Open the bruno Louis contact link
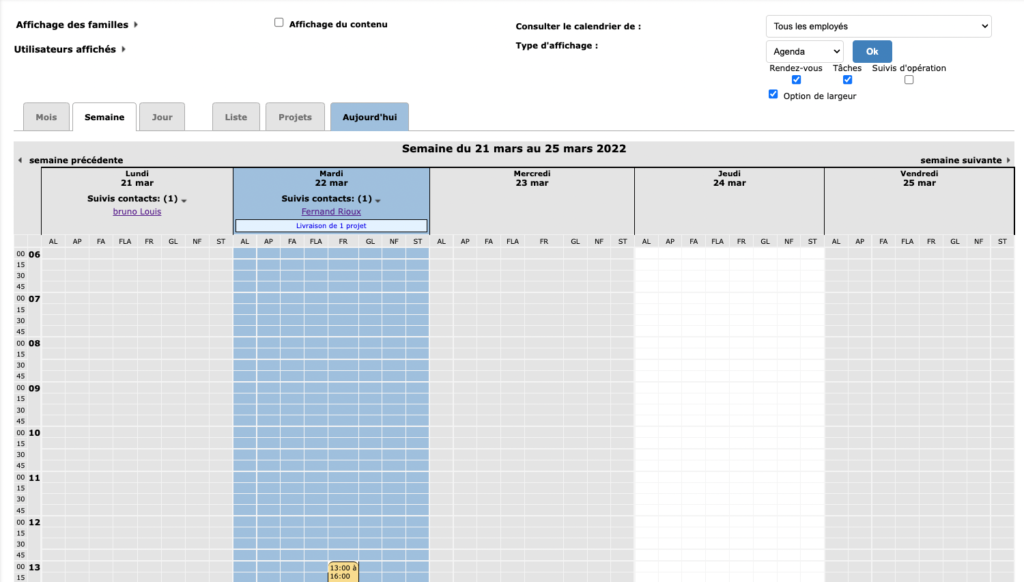 [137, 212]
